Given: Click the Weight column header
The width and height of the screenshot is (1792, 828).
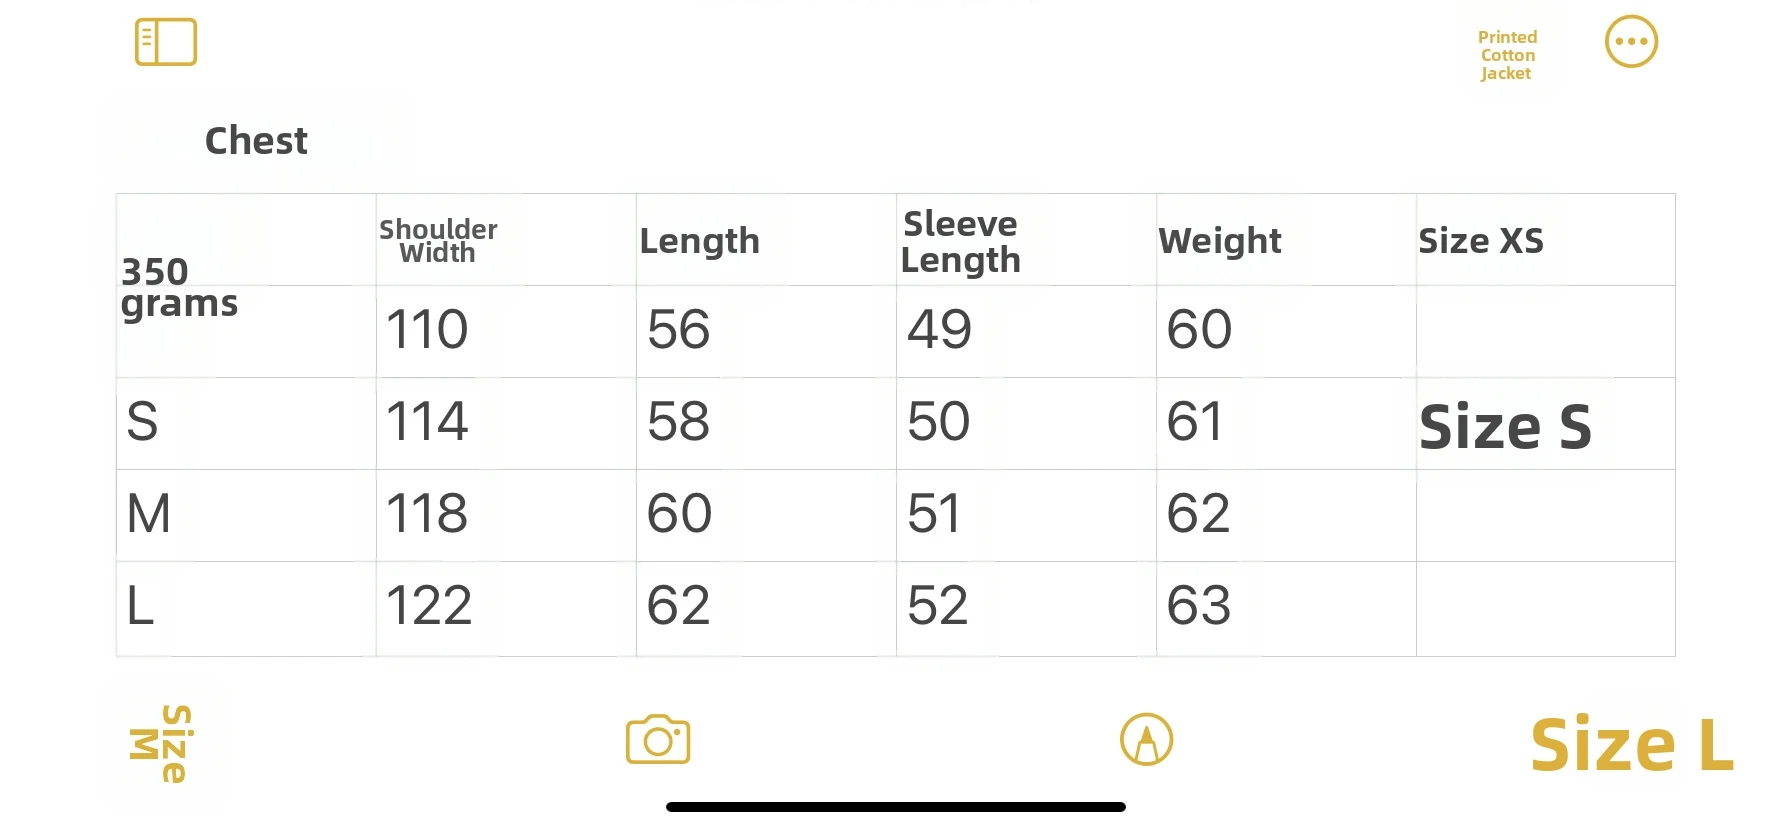Looking at the screenshot, I should (1219, 241).
